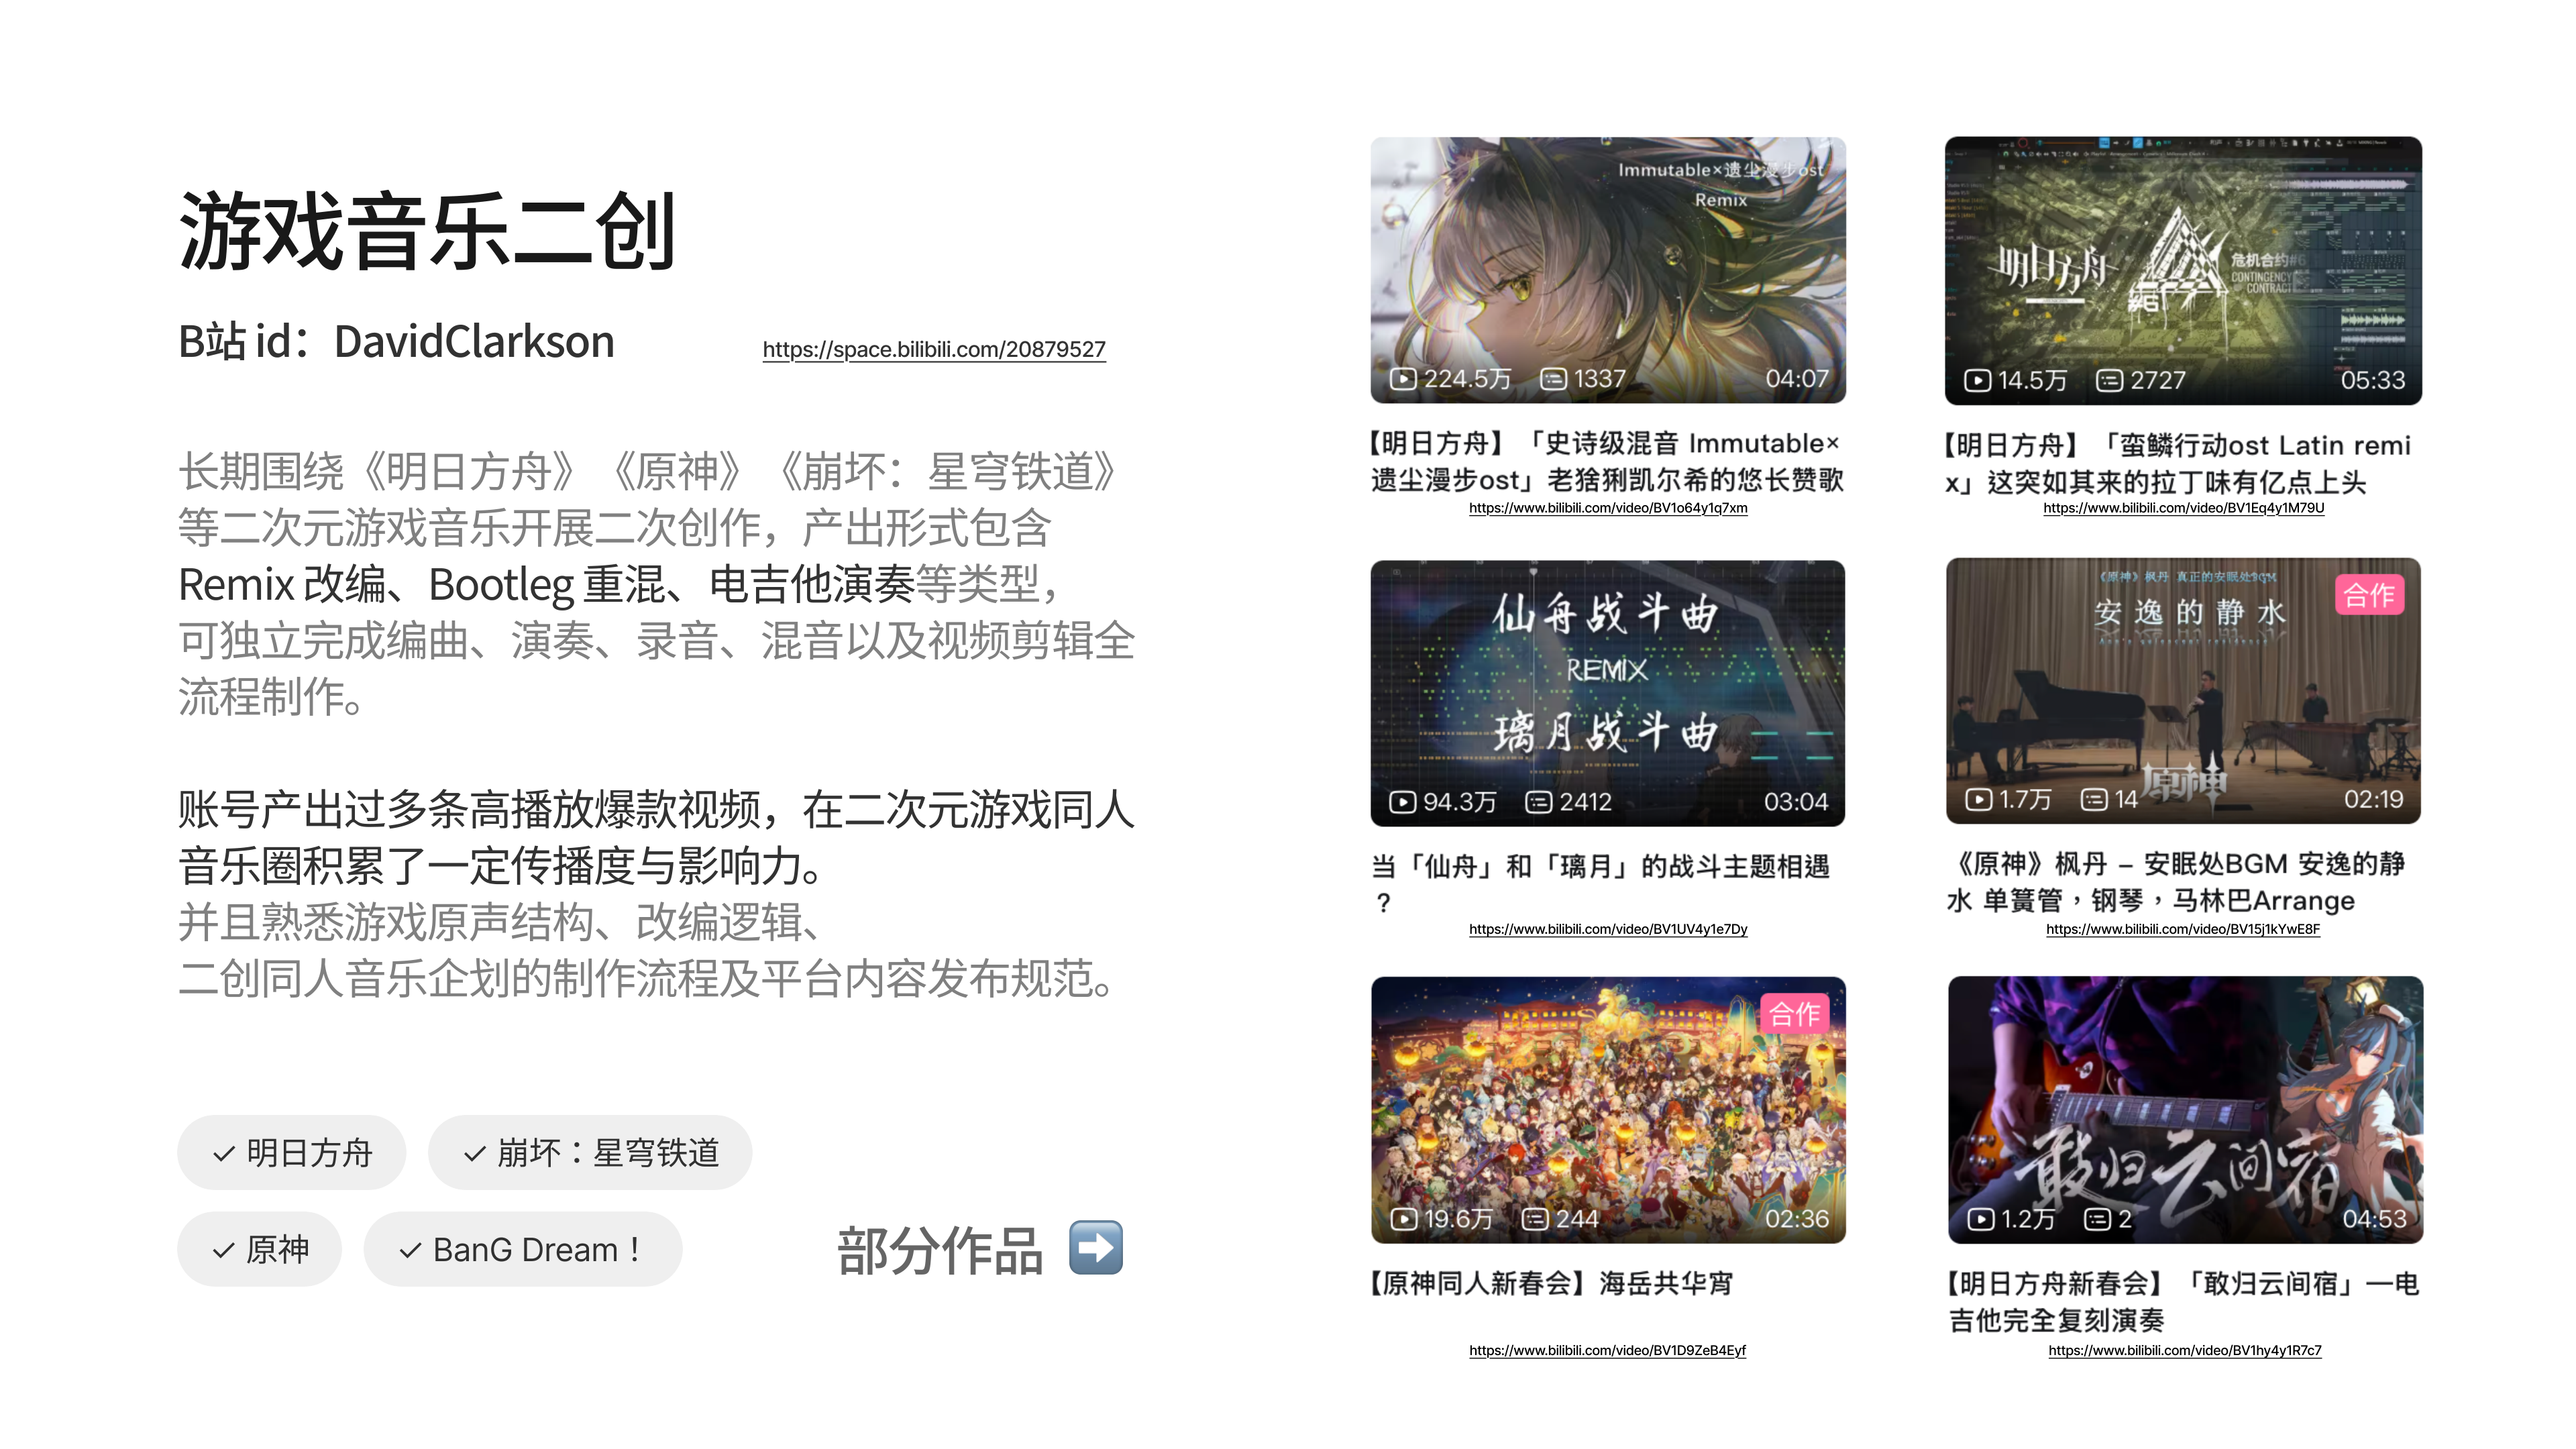Viewport: 2576px width, 1449px height.
Task: Click the 02:19 duration label
Action: 2374,799
